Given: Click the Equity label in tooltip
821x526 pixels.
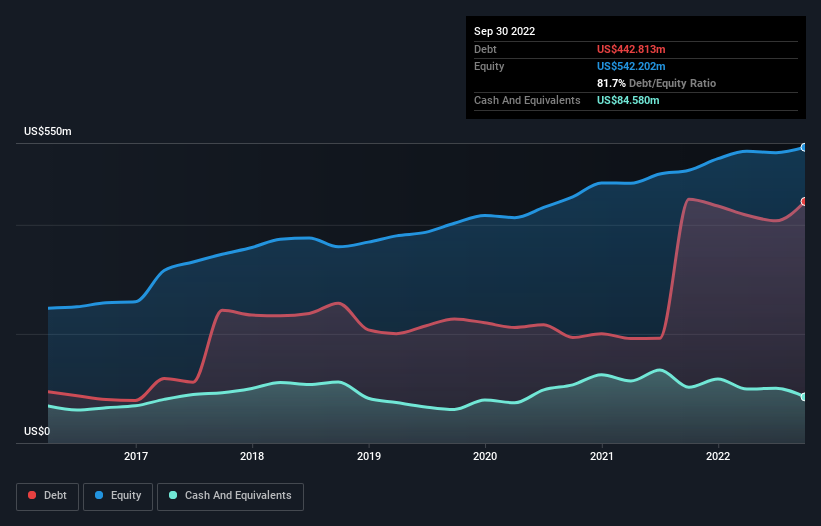Looking at the screenshot, I should 489,66.
